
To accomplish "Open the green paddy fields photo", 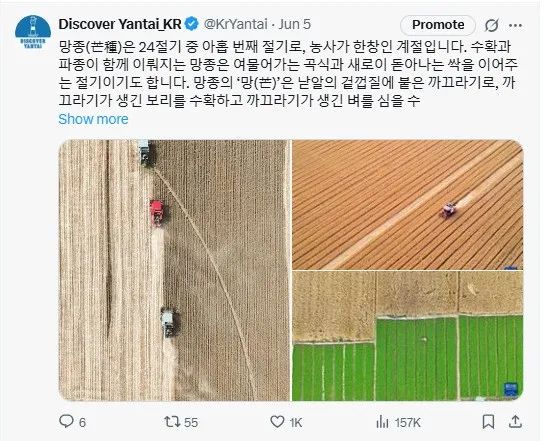I will (408, 336).
